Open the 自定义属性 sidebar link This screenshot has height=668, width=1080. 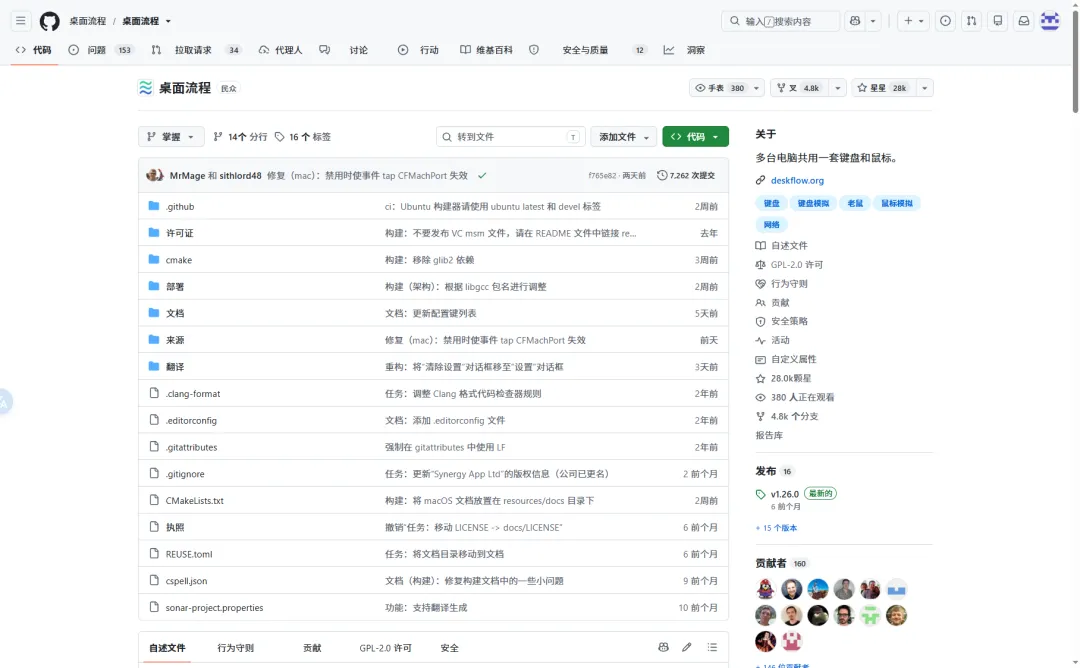pos(793,359)
